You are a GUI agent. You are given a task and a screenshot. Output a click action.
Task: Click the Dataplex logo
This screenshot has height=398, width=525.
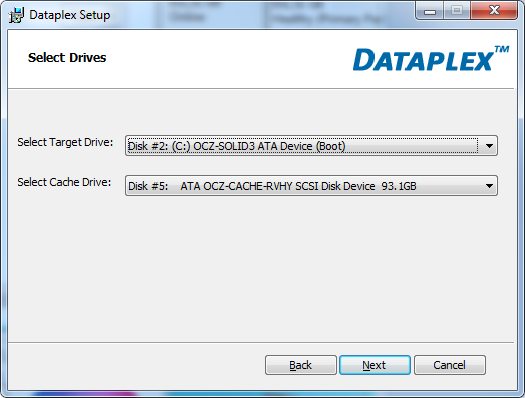(x=431, y=59)
